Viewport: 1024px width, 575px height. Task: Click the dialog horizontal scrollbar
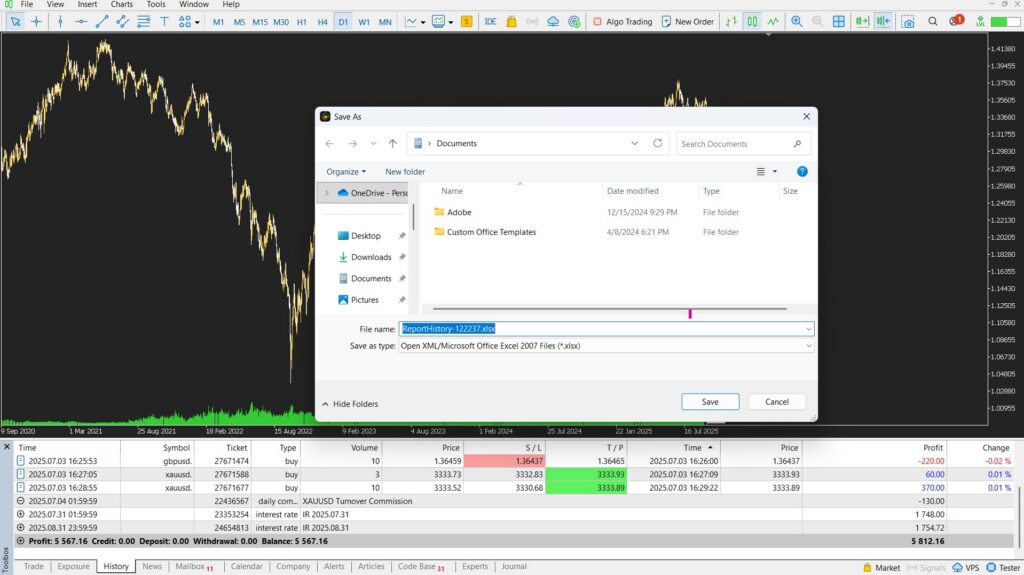coord(609,308)
